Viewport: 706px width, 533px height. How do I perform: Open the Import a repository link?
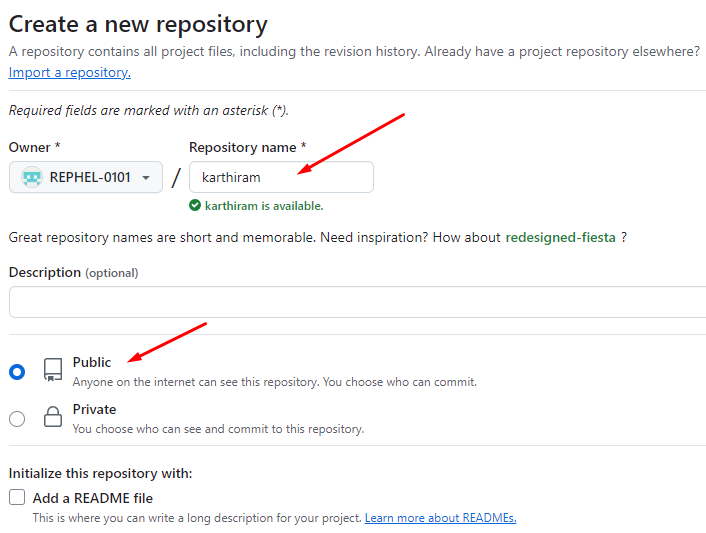pos(69,72)
